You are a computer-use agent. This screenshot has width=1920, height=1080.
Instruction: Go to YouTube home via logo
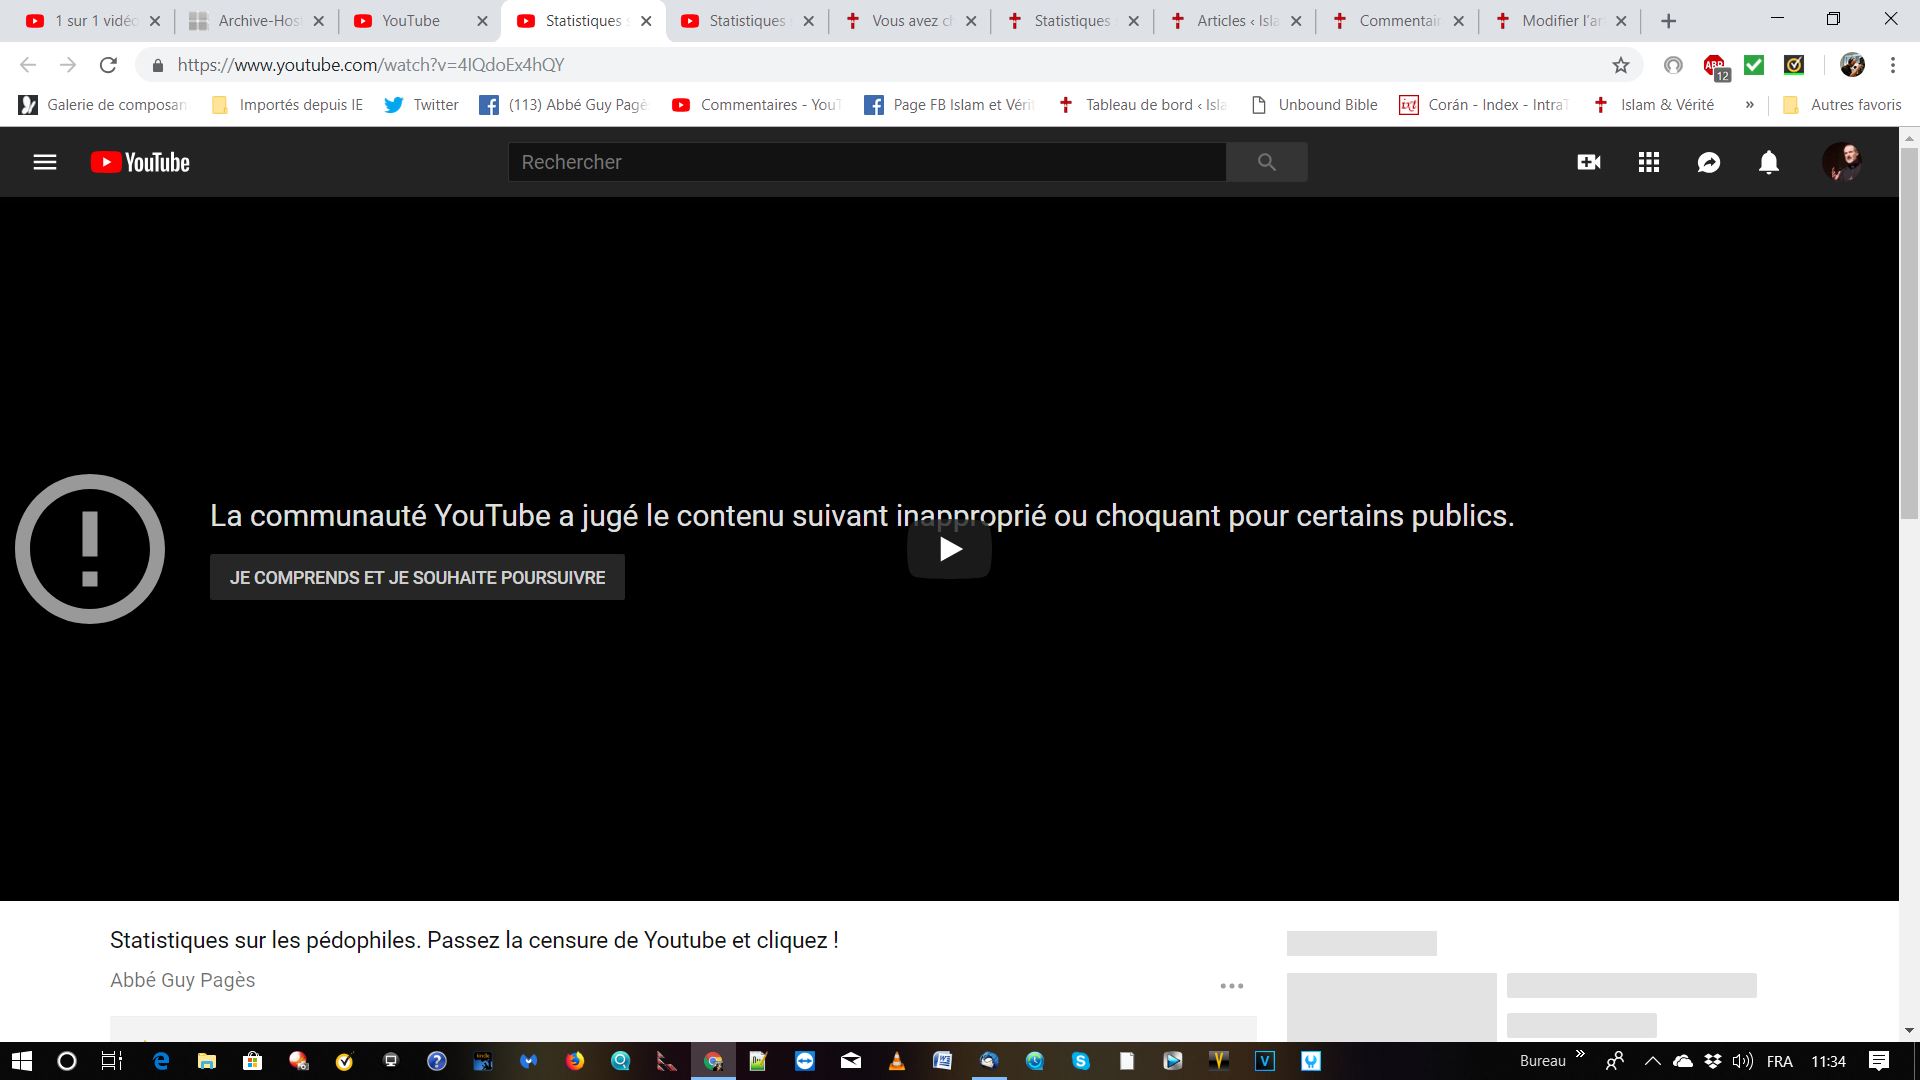pyautogui.click(x=140, y=162)
